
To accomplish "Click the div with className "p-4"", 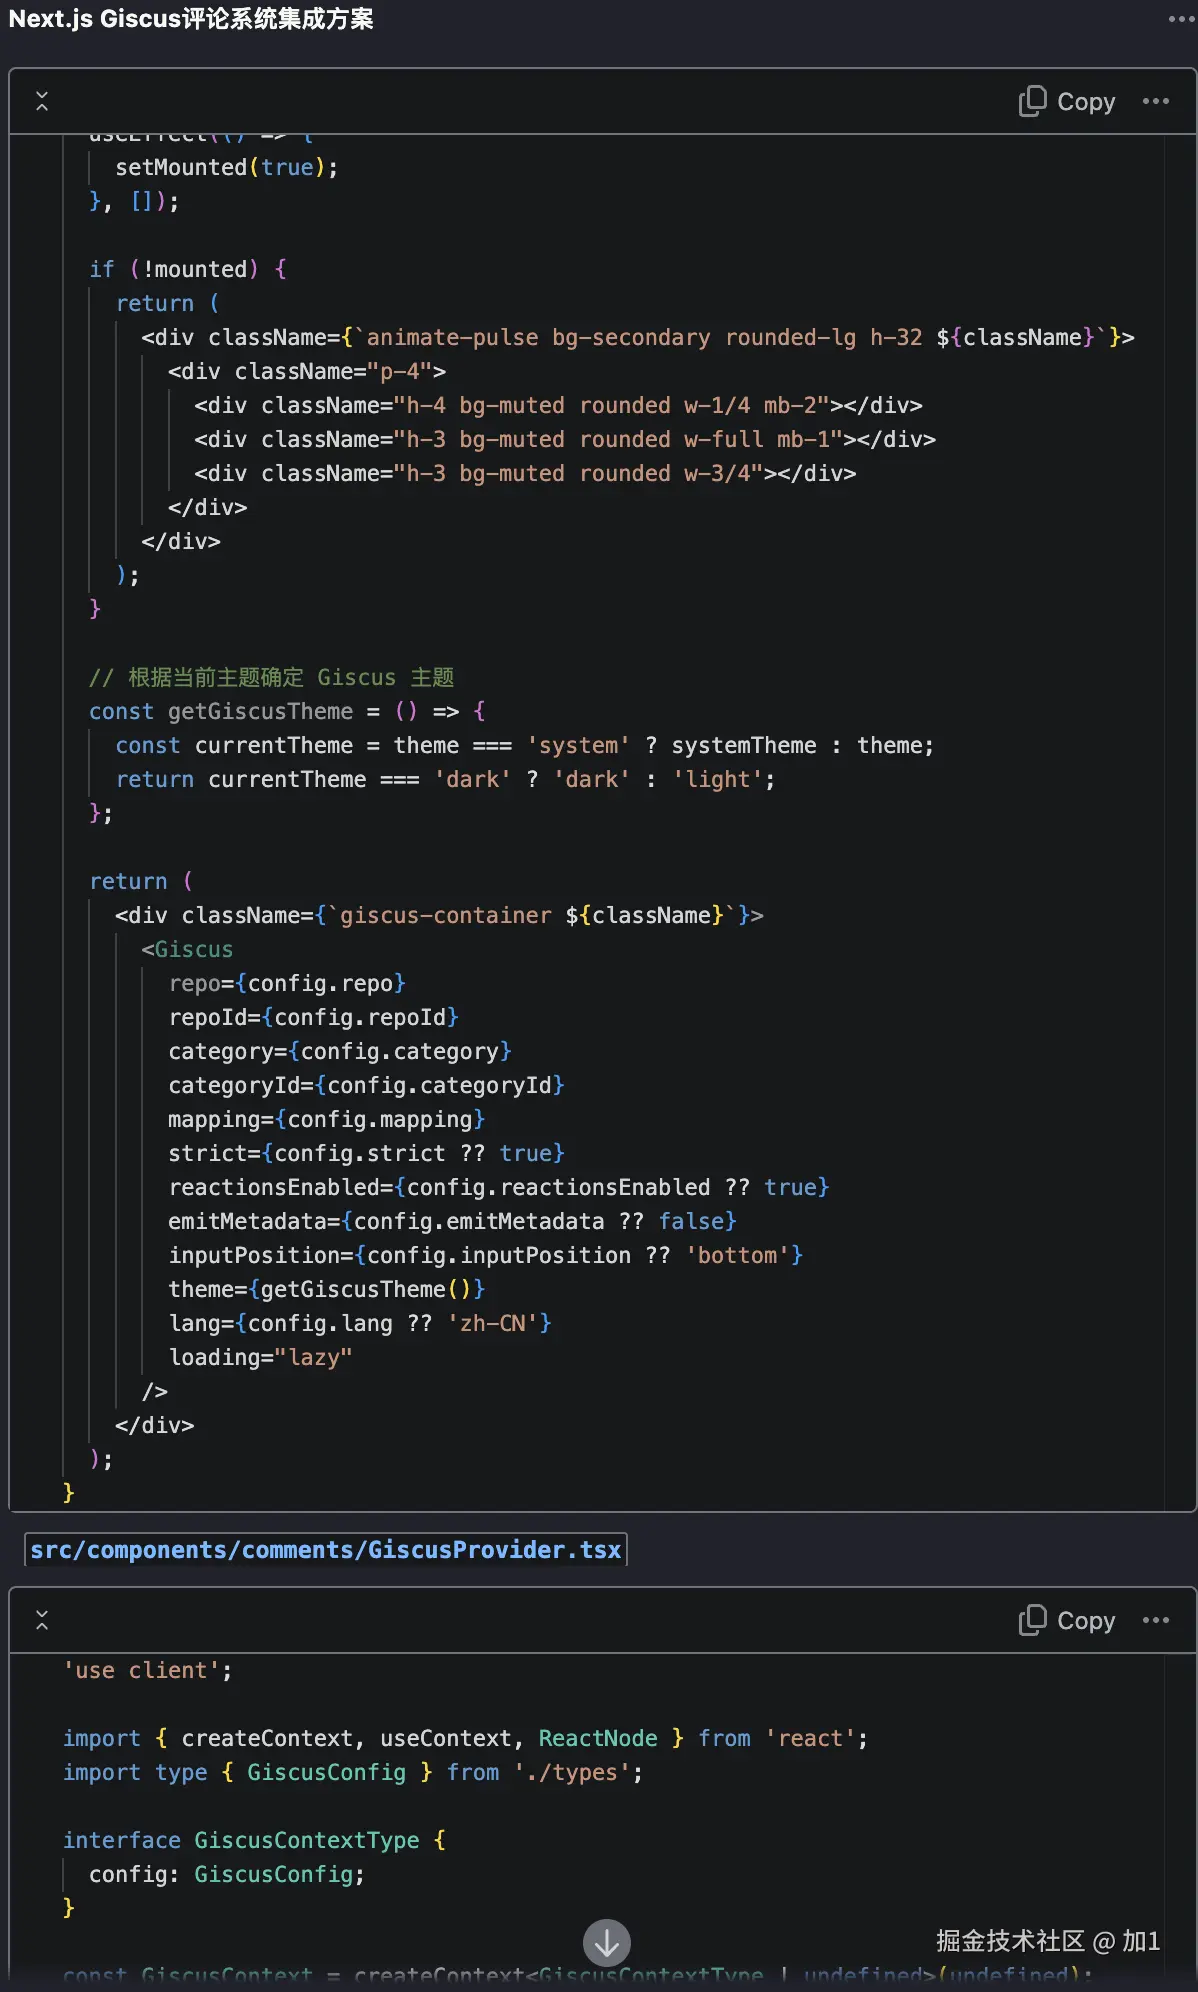I will 307,371.
